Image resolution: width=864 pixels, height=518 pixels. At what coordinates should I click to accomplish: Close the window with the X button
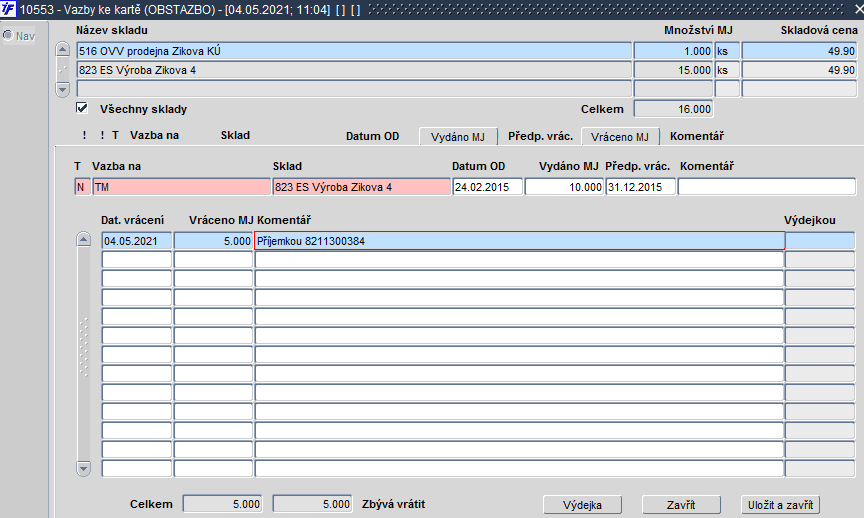(x=858, y=9)
